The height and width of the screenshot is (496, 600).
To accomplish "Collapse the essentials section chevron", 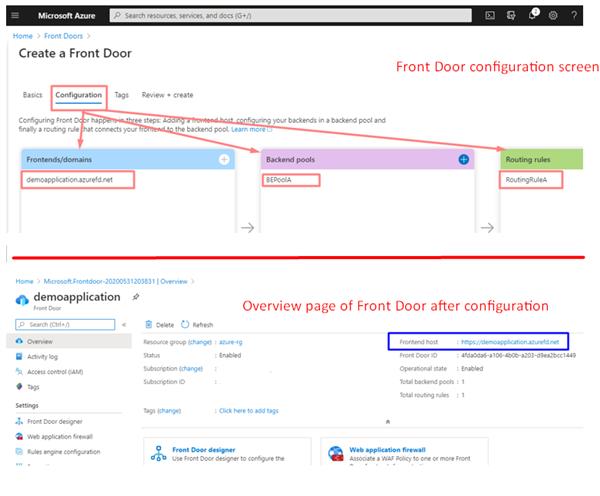I will [388, 422].
